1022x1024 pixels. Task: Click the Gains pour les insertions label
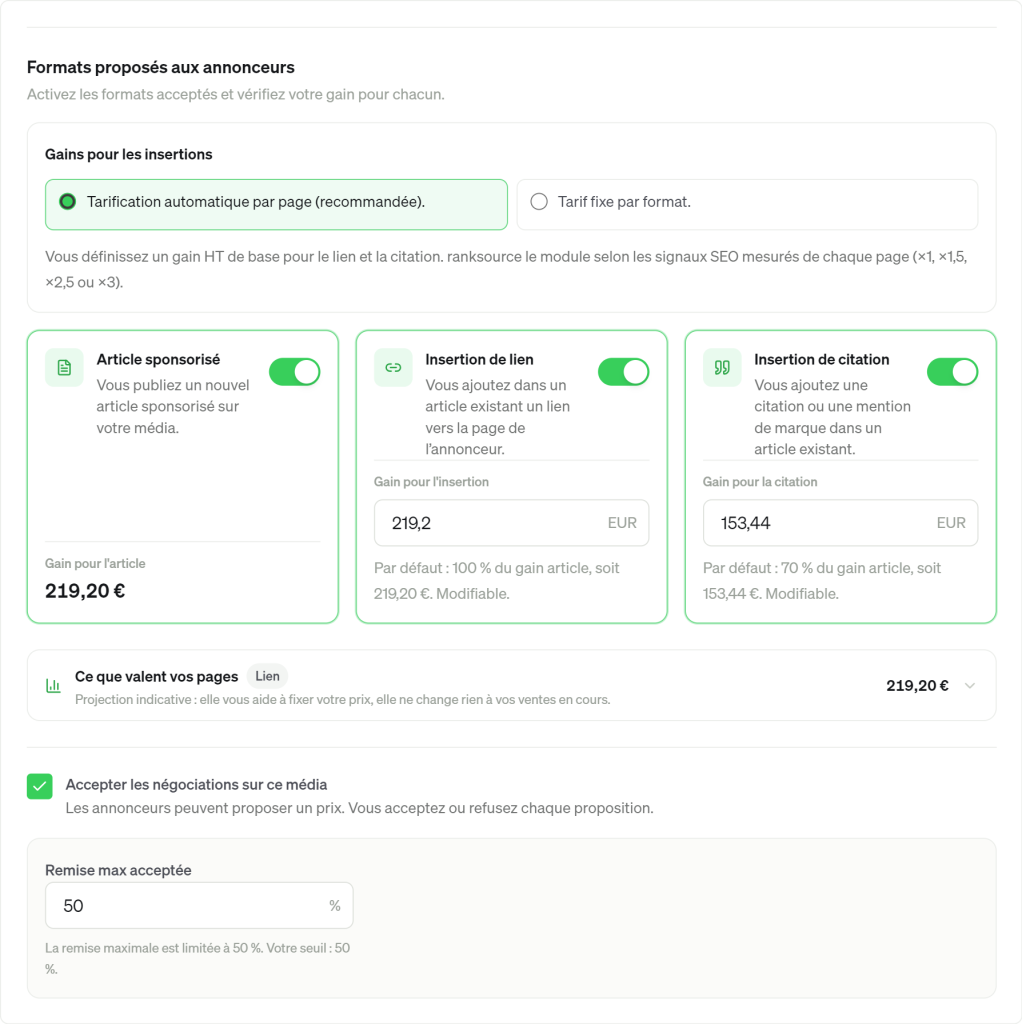tap(129, 154)
